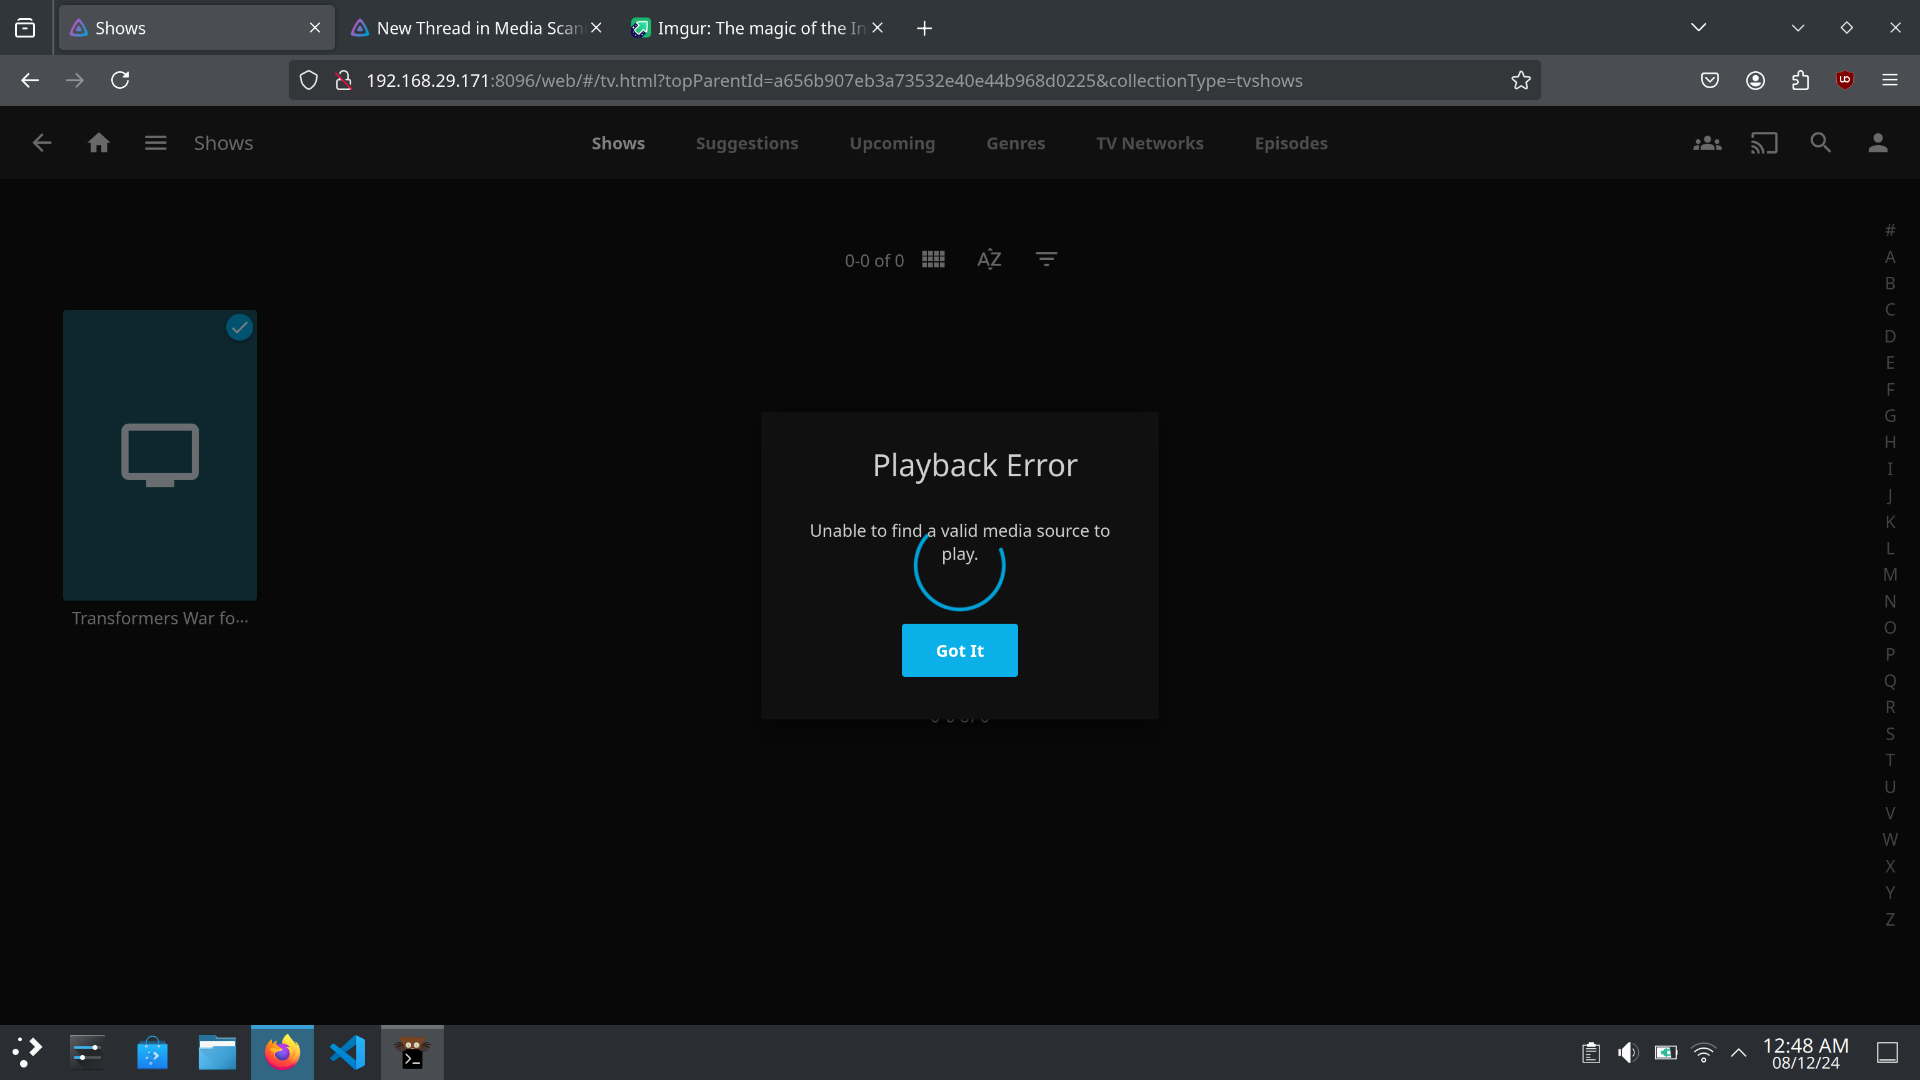Open the Episodes tab
The height and width of the screenshot is (1080, 1920).
click(1290, 143)
